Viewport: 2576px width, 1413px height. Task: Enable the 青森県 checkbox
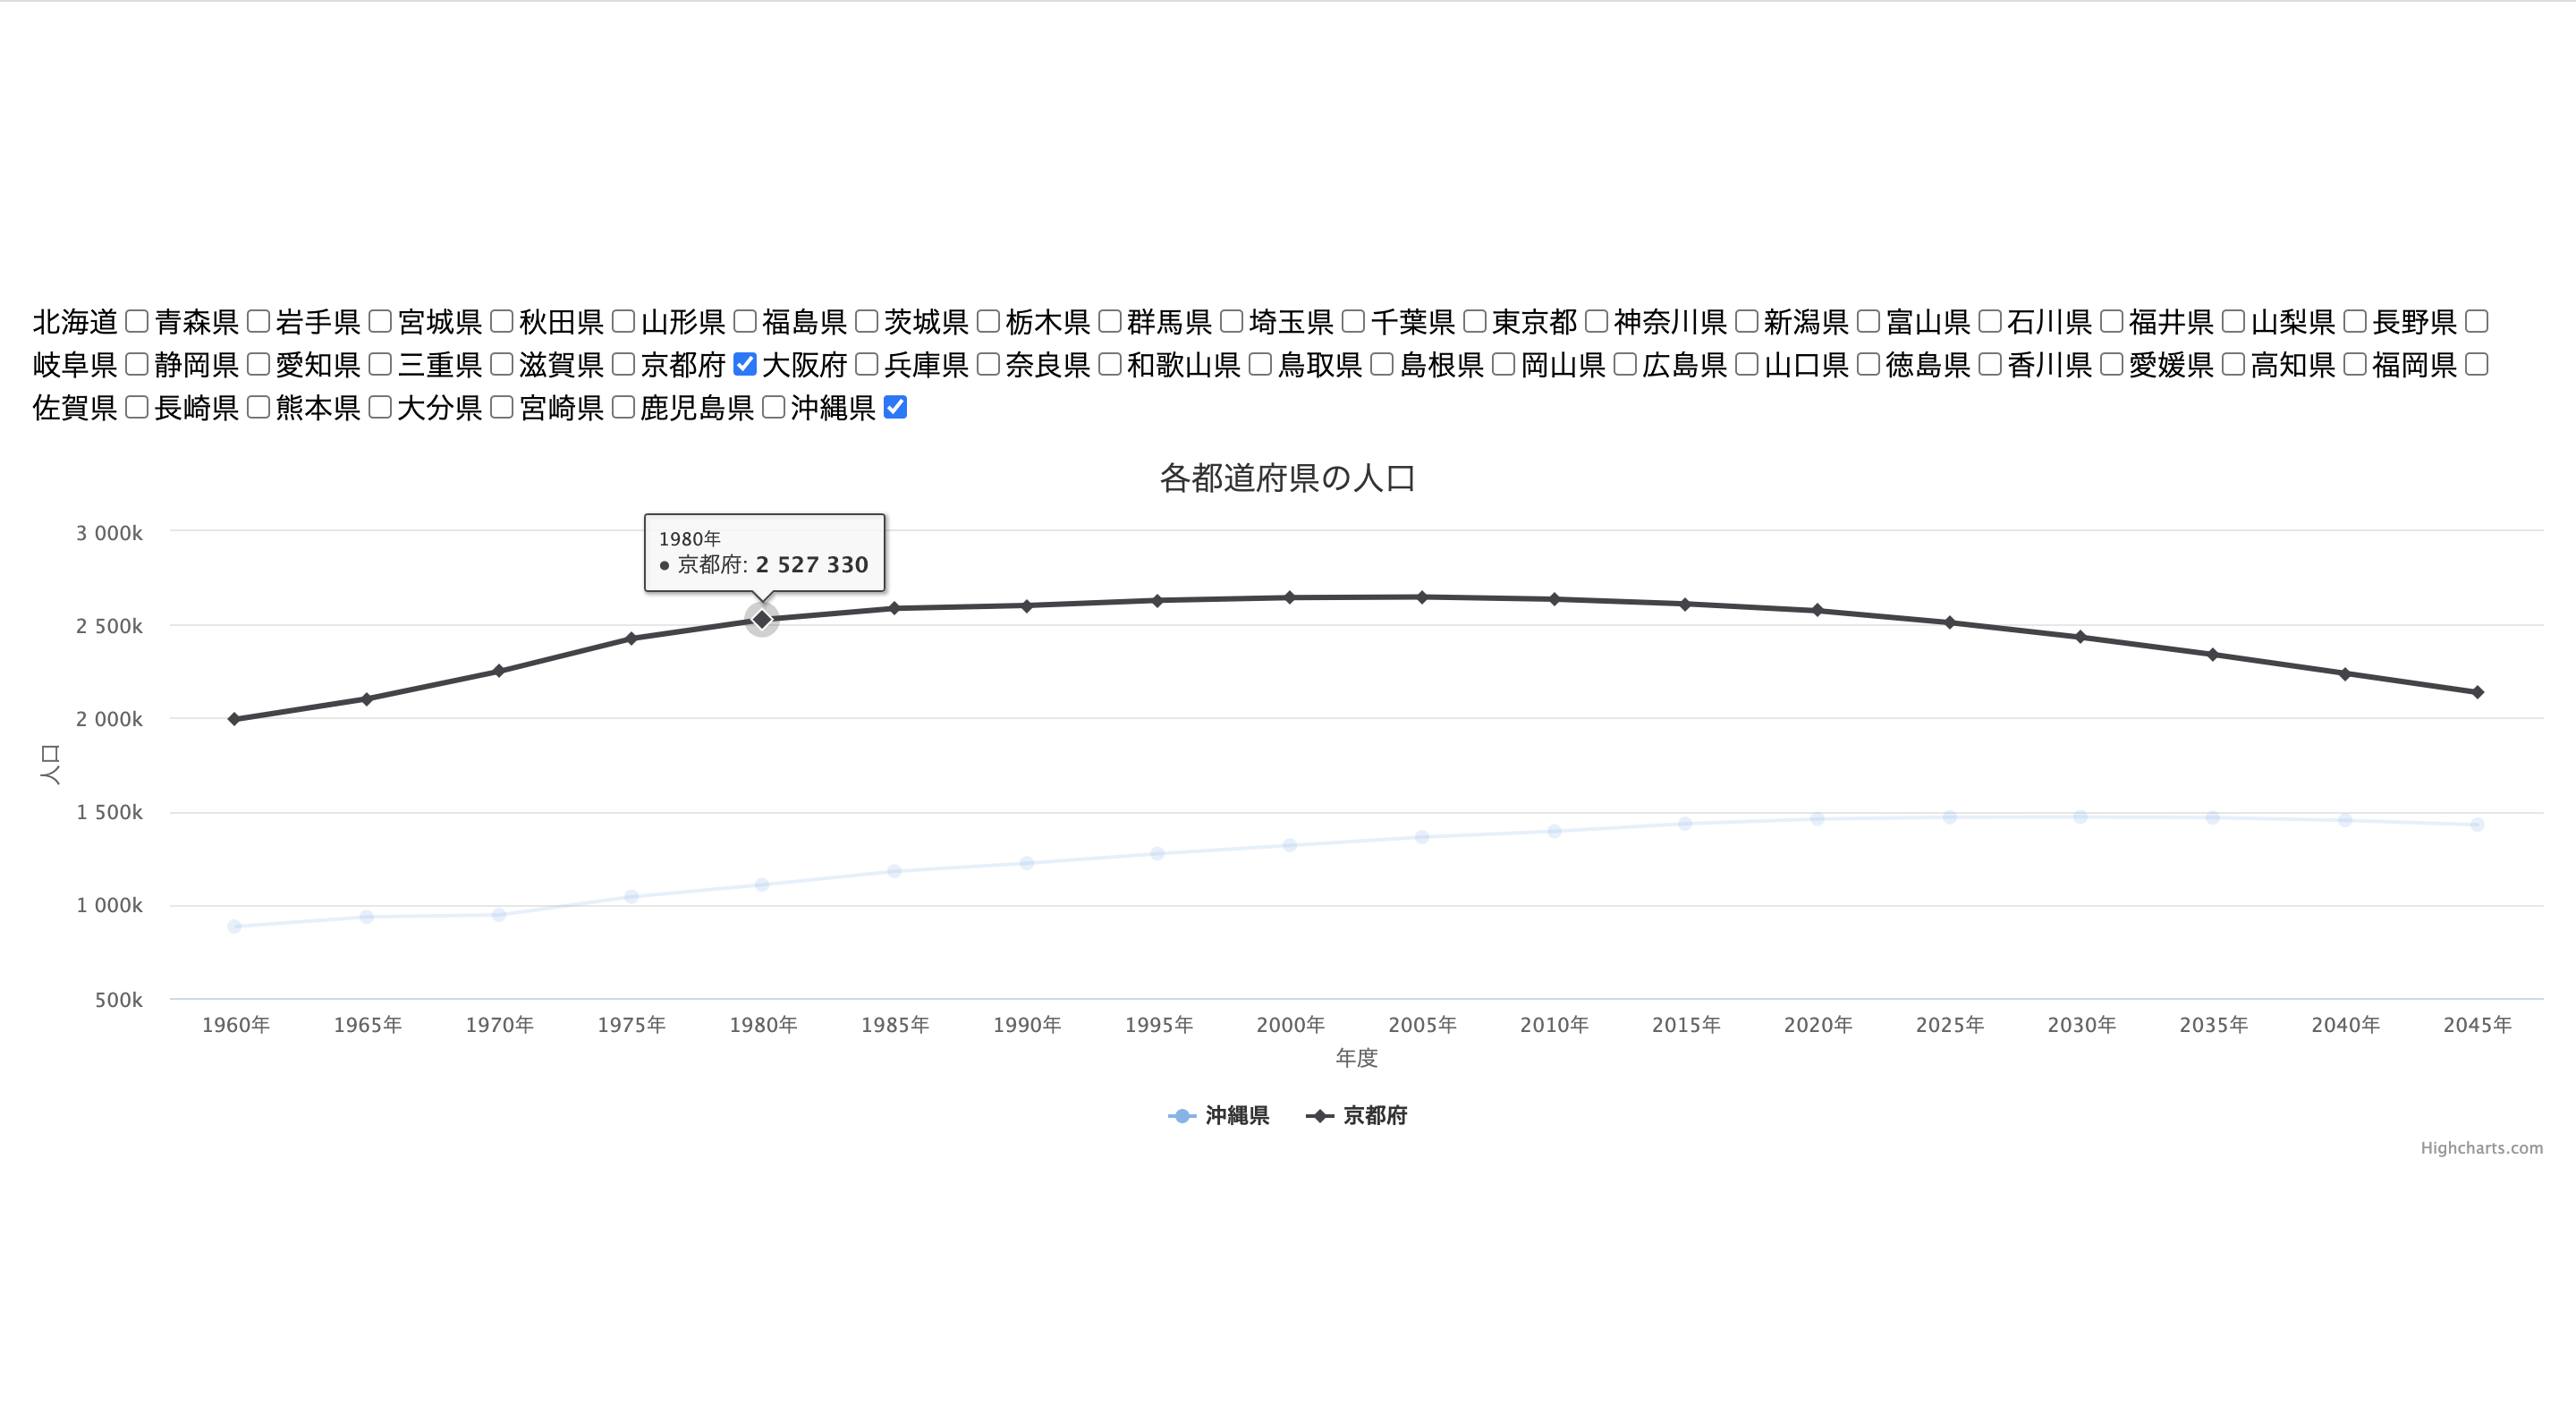(x=258, y=322)
